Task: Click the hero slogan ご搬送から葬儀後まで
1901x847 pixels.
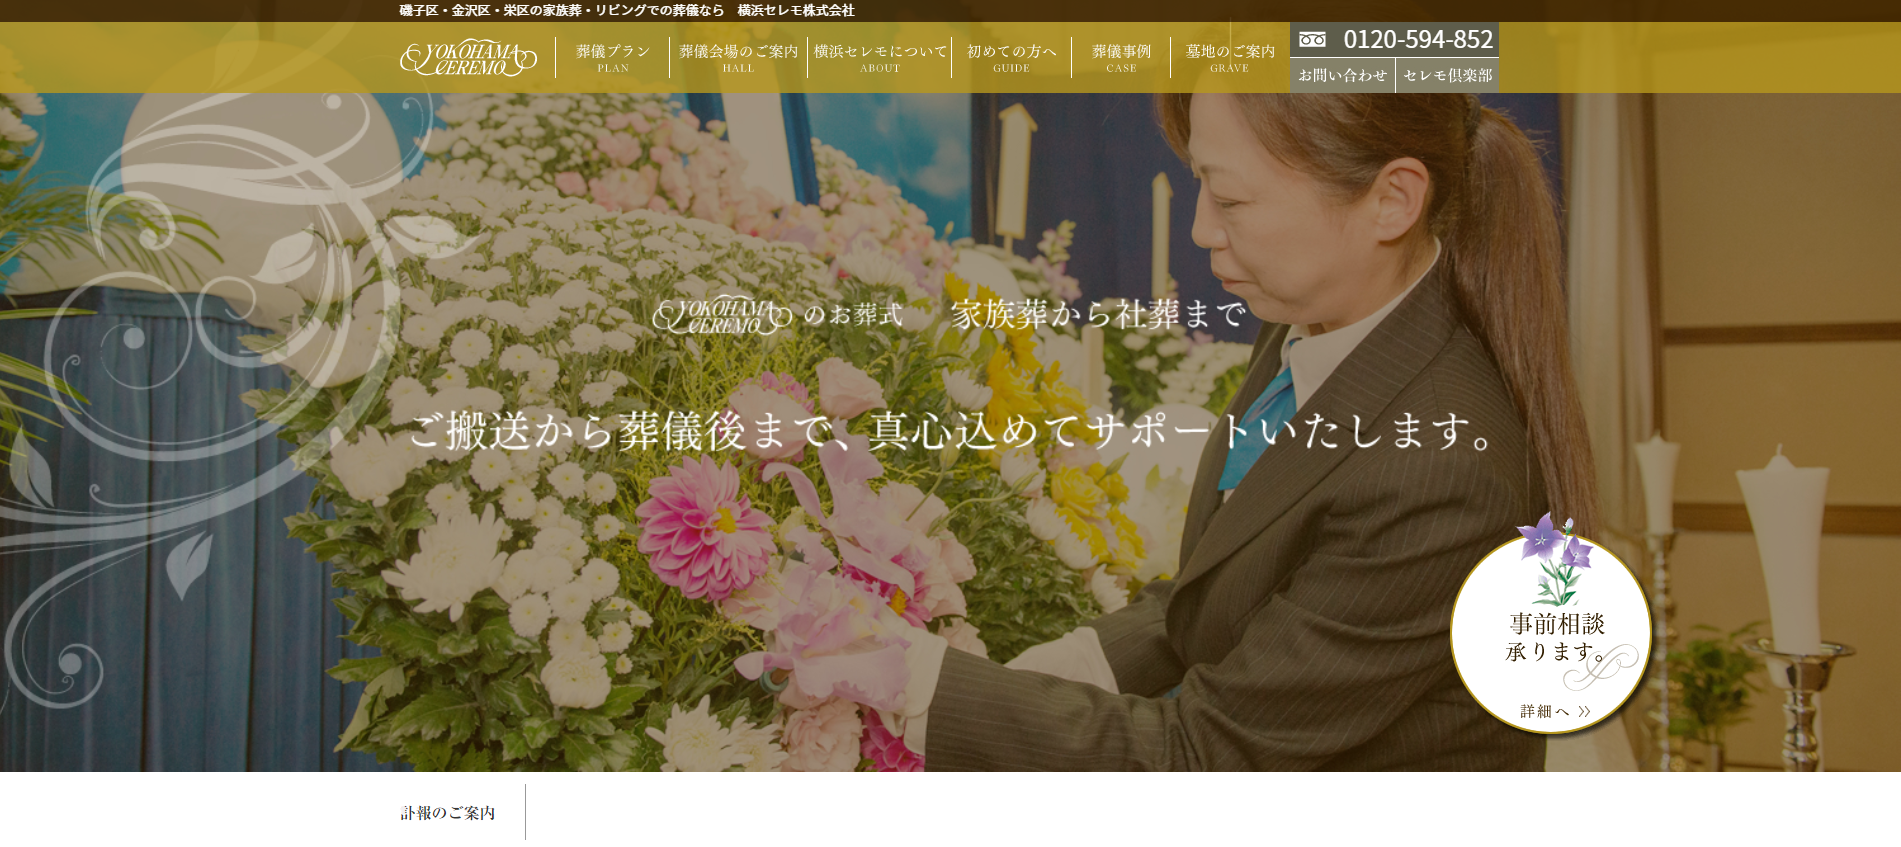Action: 951,431
